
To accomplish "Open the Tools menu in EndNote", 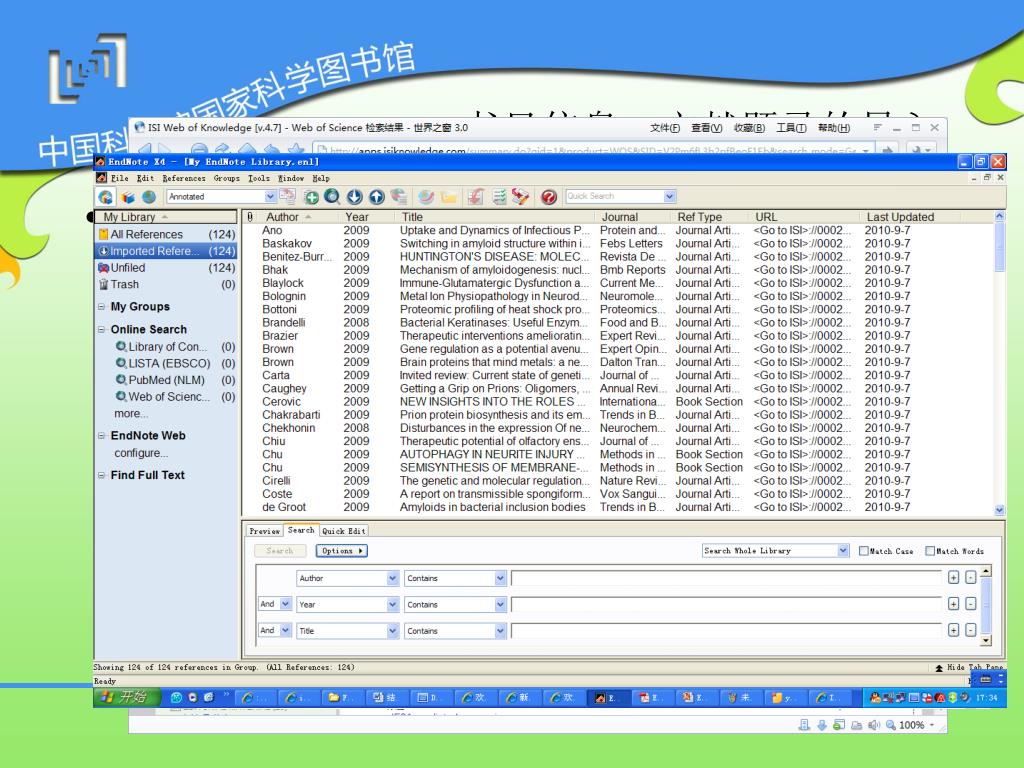I will 259,178.
